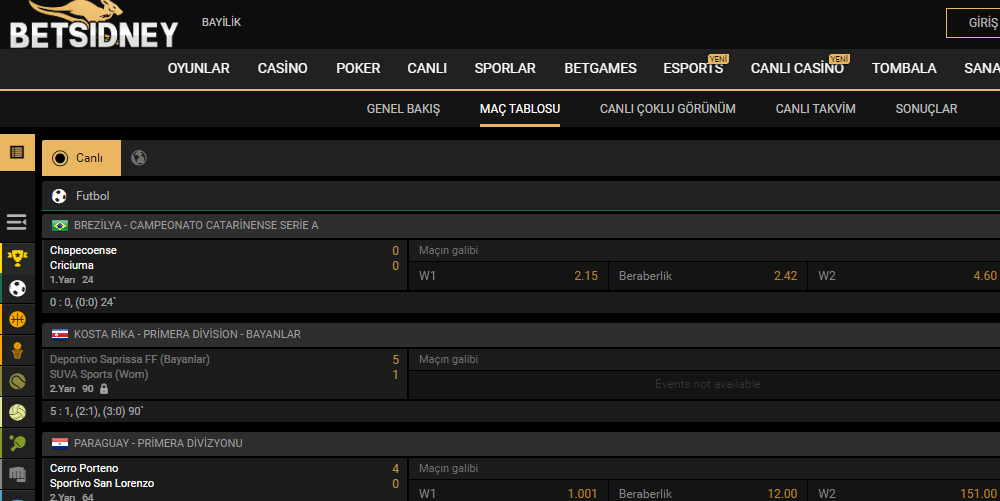Open Chapecoense vs Criciuma match
Screen dimensions: 1000x501
pyautogui.click(x=224, y=265)
